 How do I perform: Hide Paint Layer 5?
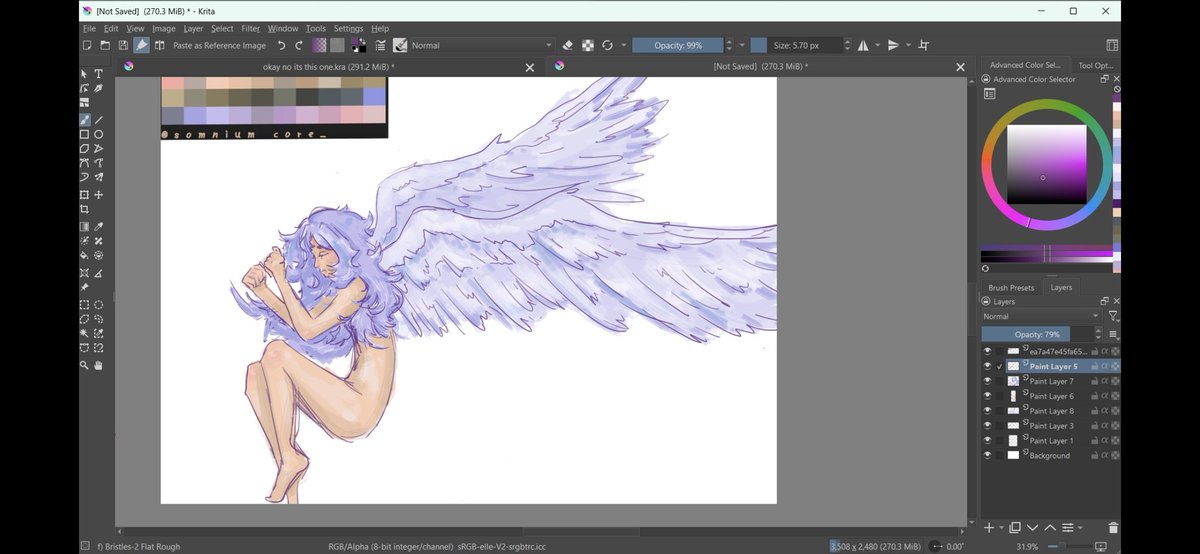click(x=987, y=366)
